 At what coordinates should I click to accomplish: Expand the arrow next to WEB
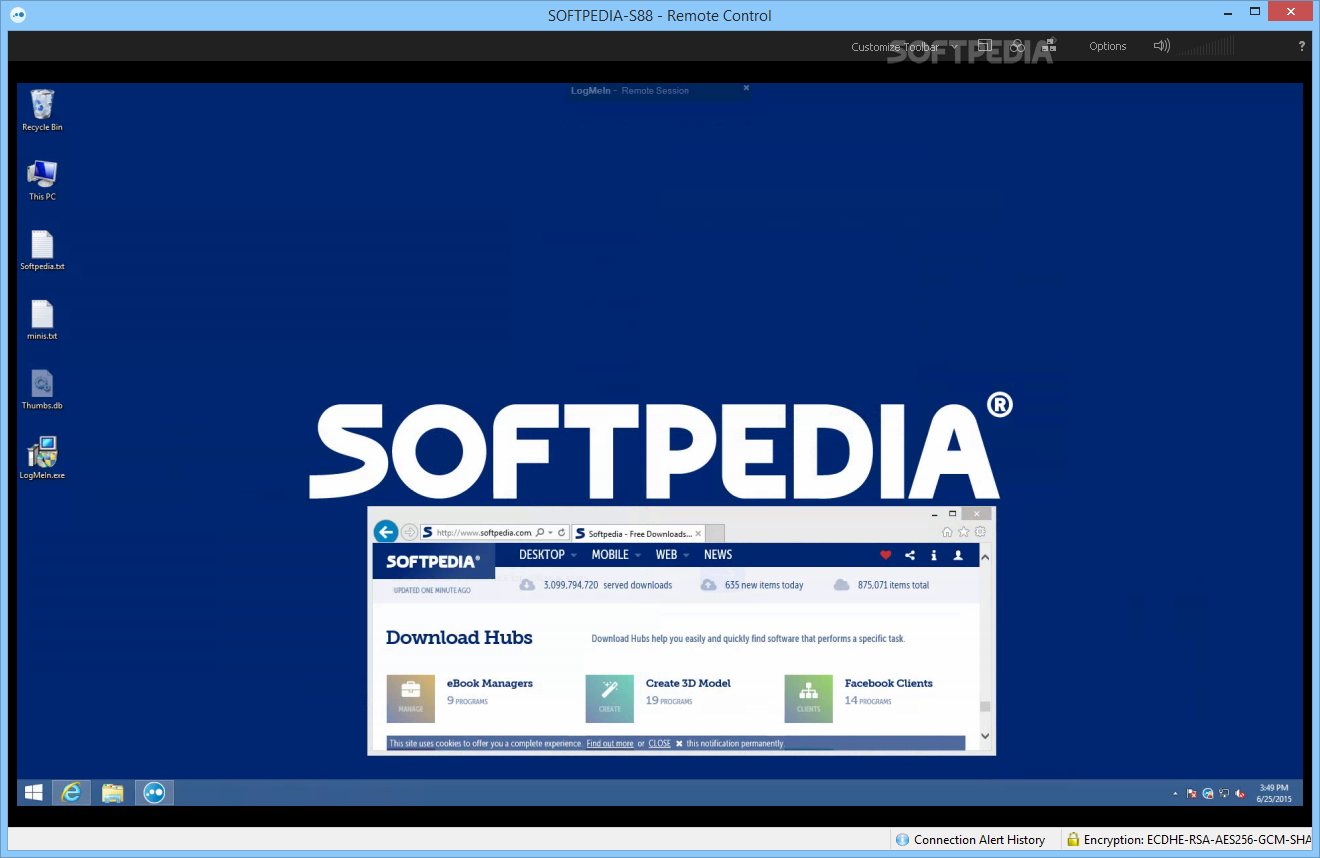click(x=686, y=556)
